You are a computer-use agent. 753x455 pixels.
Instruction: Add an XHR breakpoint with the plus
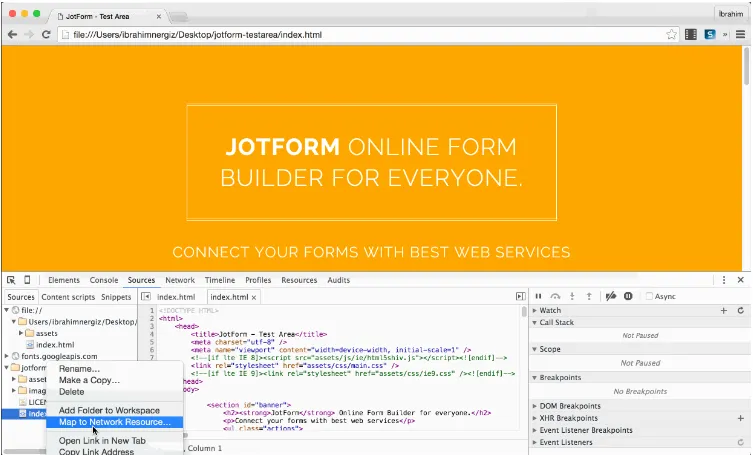[741, 418]
